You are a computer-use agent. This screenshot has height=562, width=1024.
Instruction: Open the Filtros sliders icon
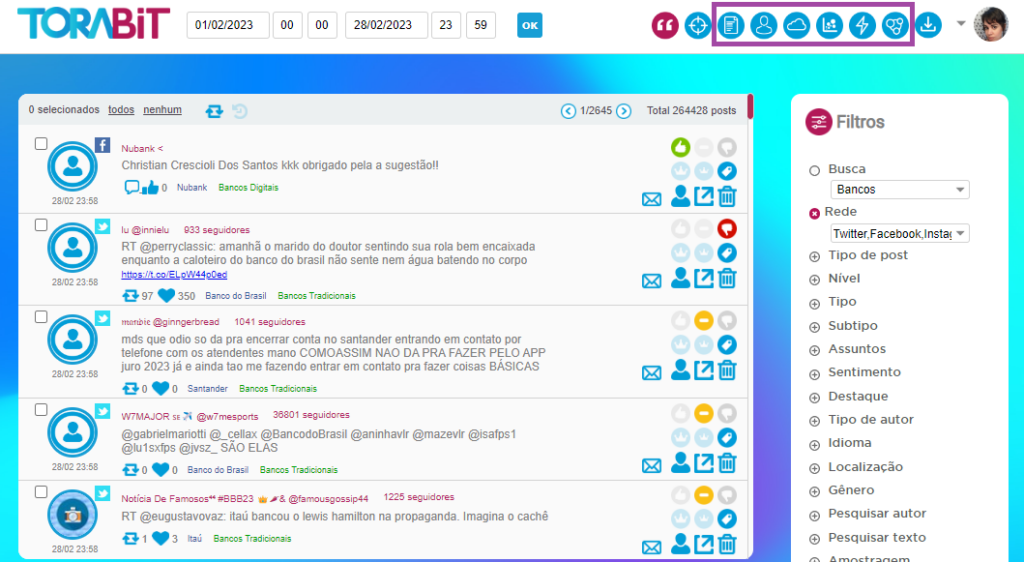point(818,122)
